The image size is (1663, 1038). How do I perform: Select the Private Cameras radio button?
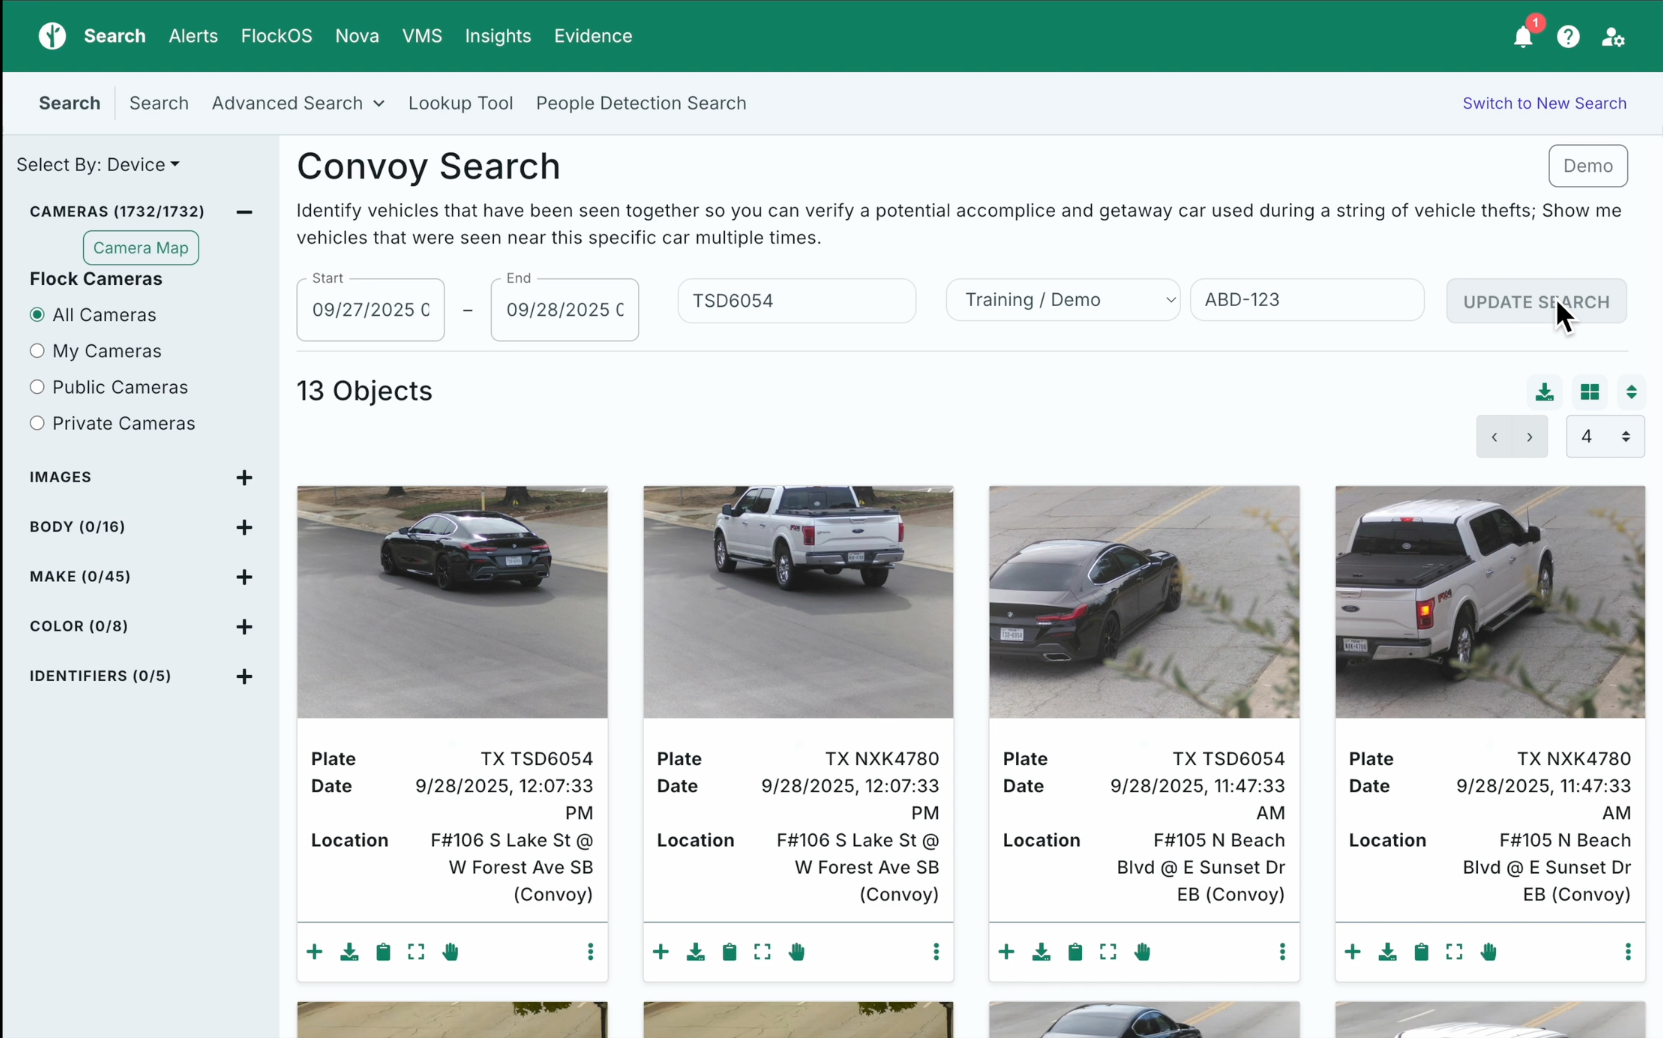[37, 423]
